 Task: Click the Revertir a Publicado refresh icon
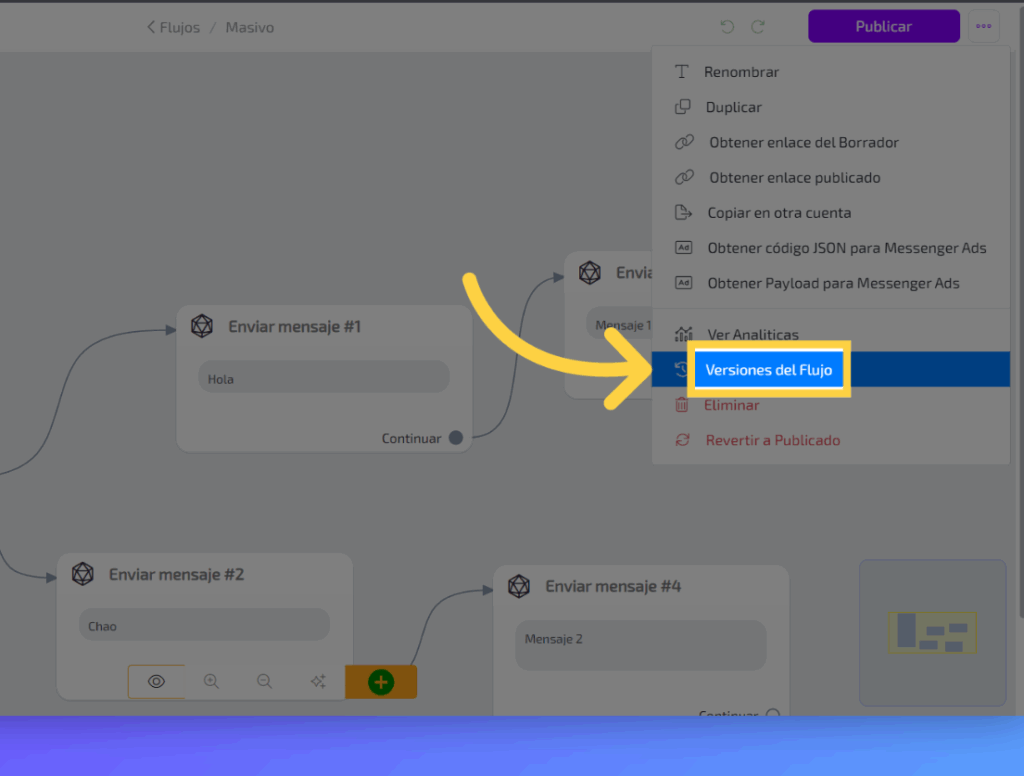[x=682, y=440]
